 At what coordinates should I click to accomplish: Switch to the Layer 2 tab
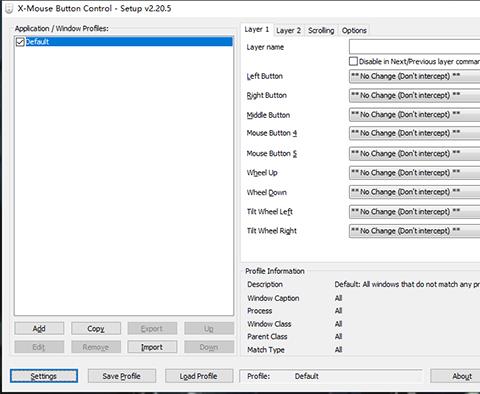(288, 30)
